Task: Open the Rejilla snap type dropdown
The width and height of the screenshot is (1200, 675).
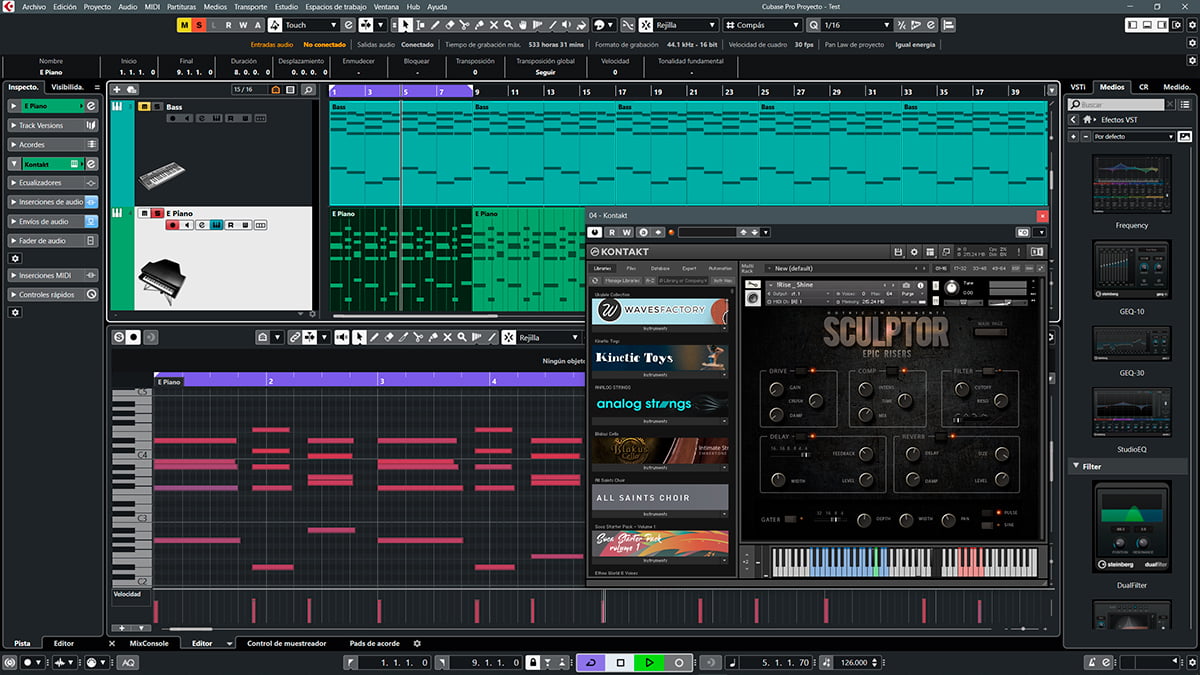Action: [685, 24]
